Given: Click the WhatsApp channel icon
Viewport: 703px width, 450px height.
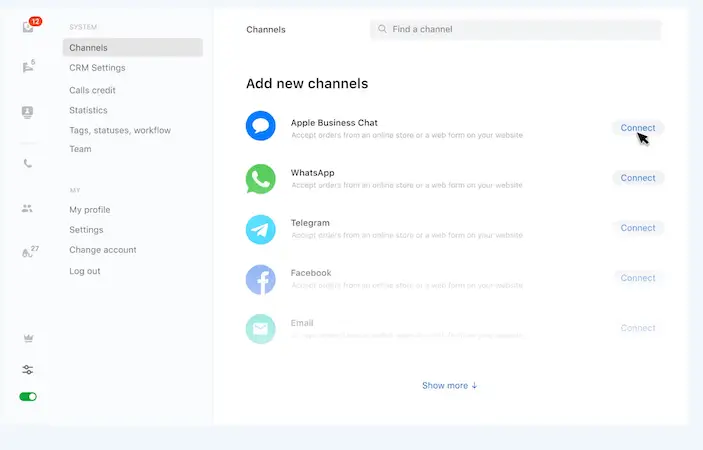Looking at the screenshot, I should pos(260,179).
